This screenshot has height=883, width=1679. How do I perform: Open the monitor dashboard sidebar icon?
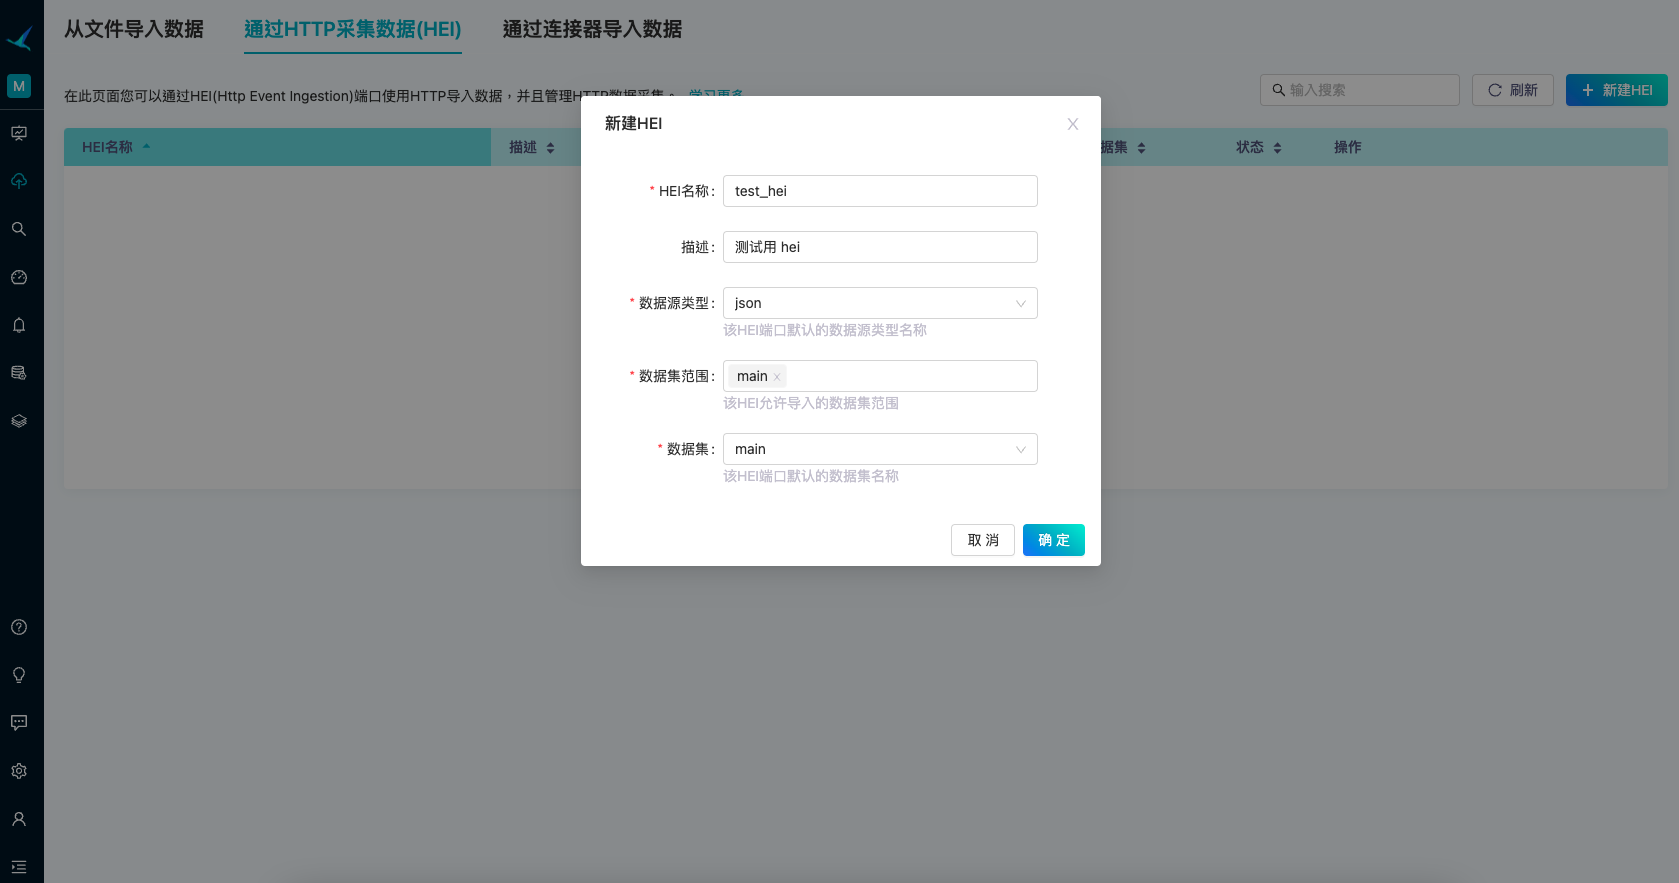19,133
